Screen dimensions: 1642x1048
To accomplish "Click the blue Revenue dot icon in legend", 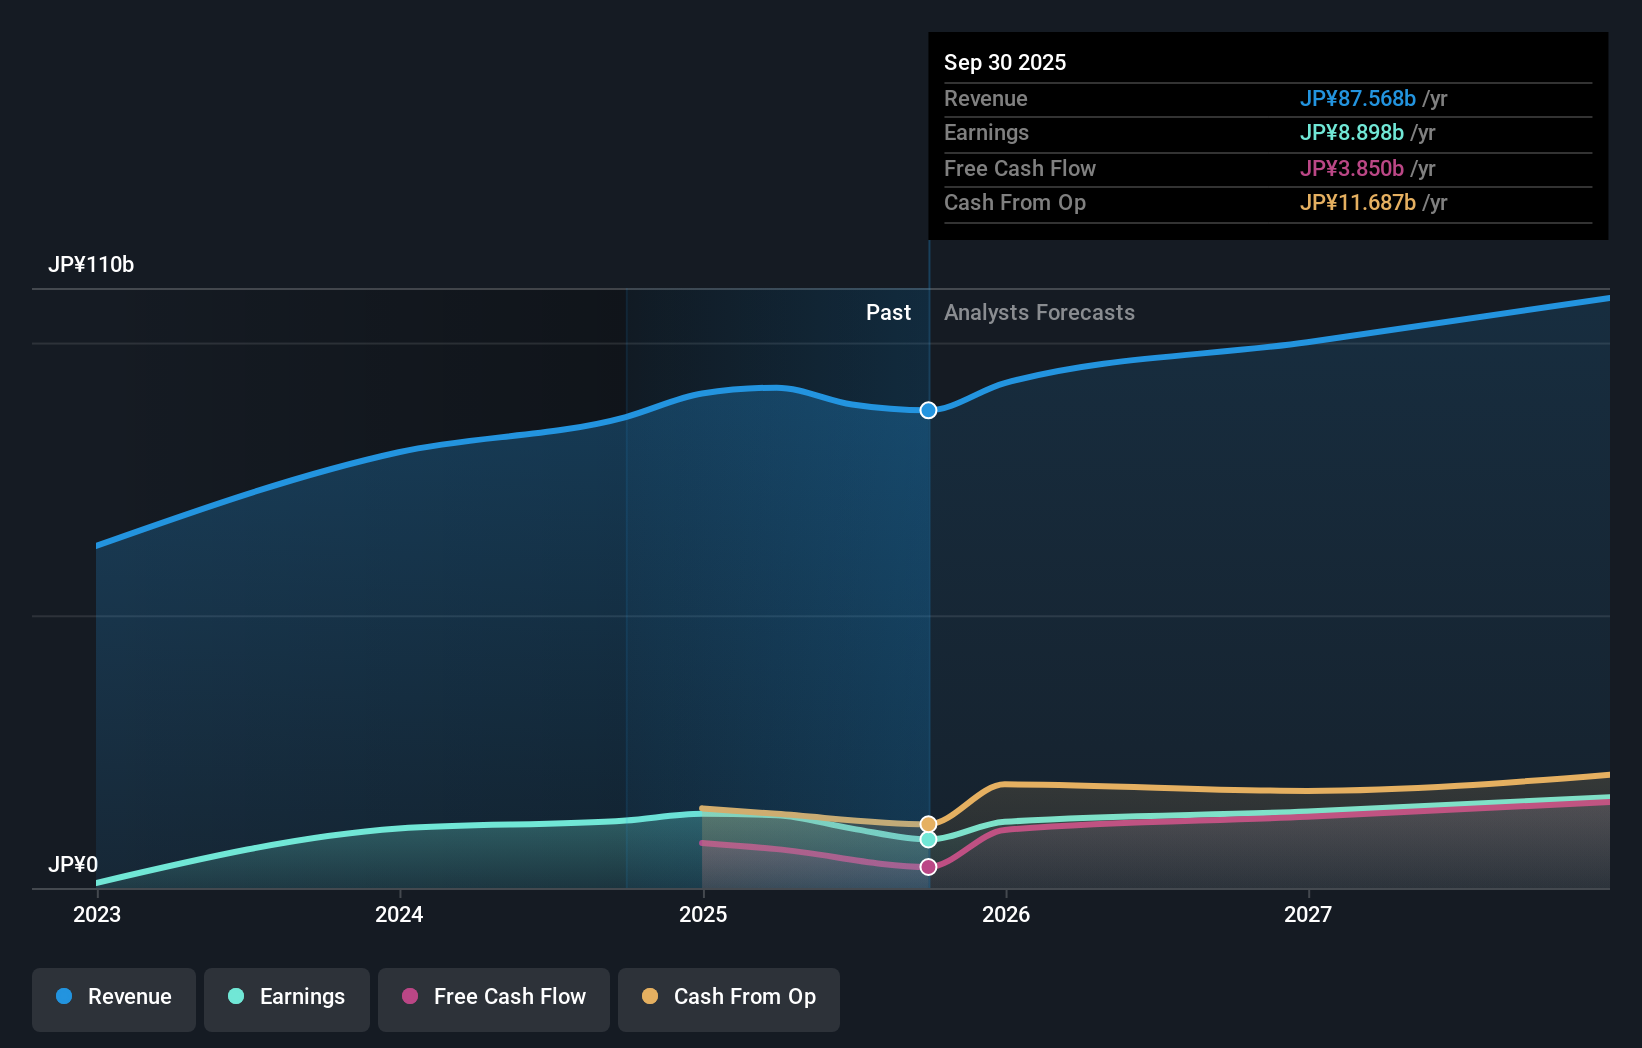I will coord(64,997).
